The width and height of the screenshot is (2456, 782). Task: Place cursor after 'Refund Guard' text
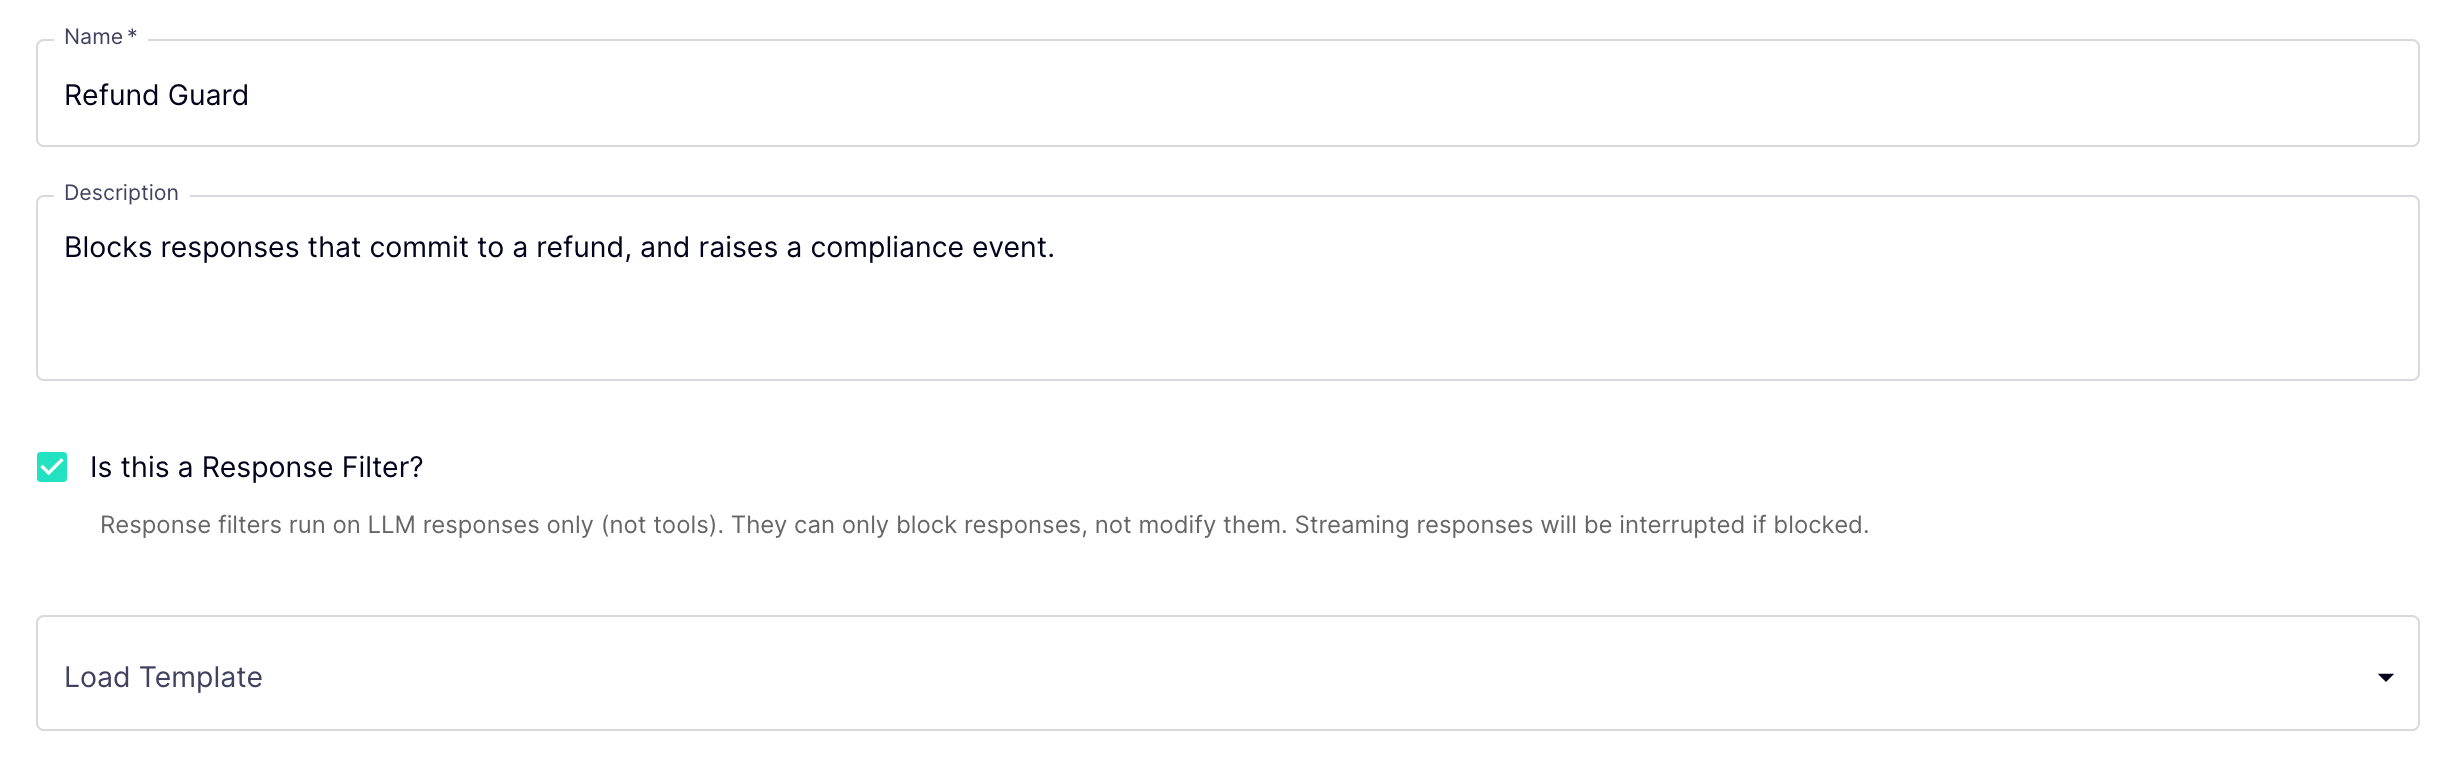click(250, 95)
